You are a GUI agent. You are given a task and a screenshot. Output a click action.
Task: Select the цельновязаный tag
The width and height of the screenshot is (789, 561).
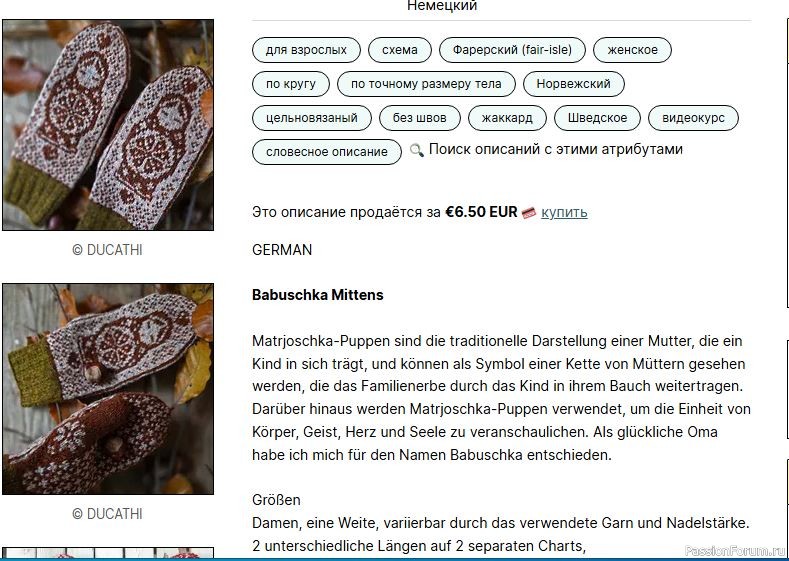pos(311,118)
